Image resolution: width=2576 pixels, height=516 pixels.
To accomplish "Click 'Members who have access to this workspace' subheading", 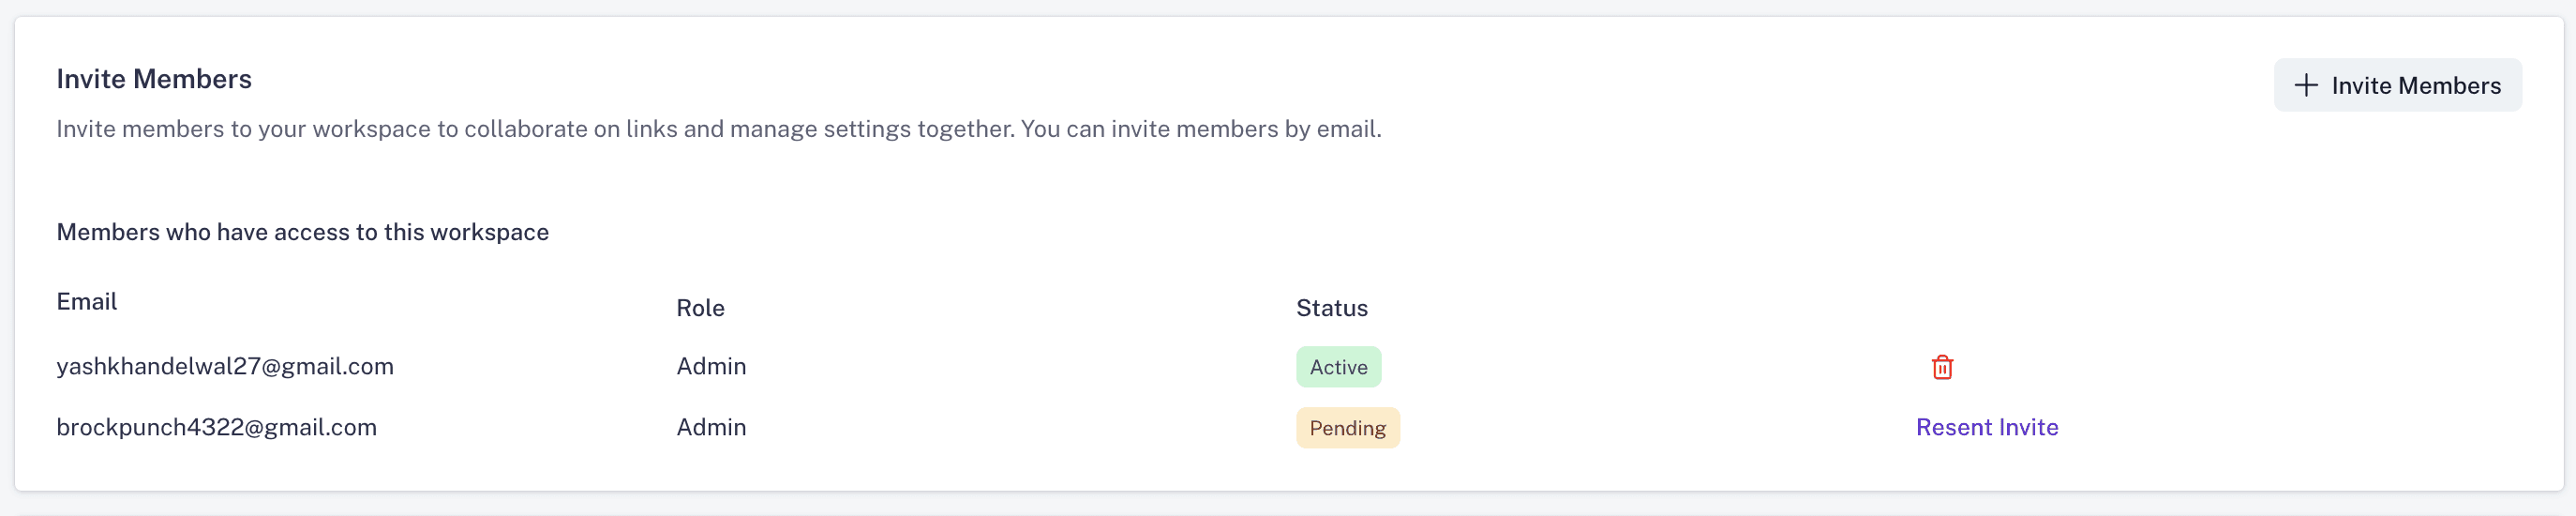I will (302, 232).
